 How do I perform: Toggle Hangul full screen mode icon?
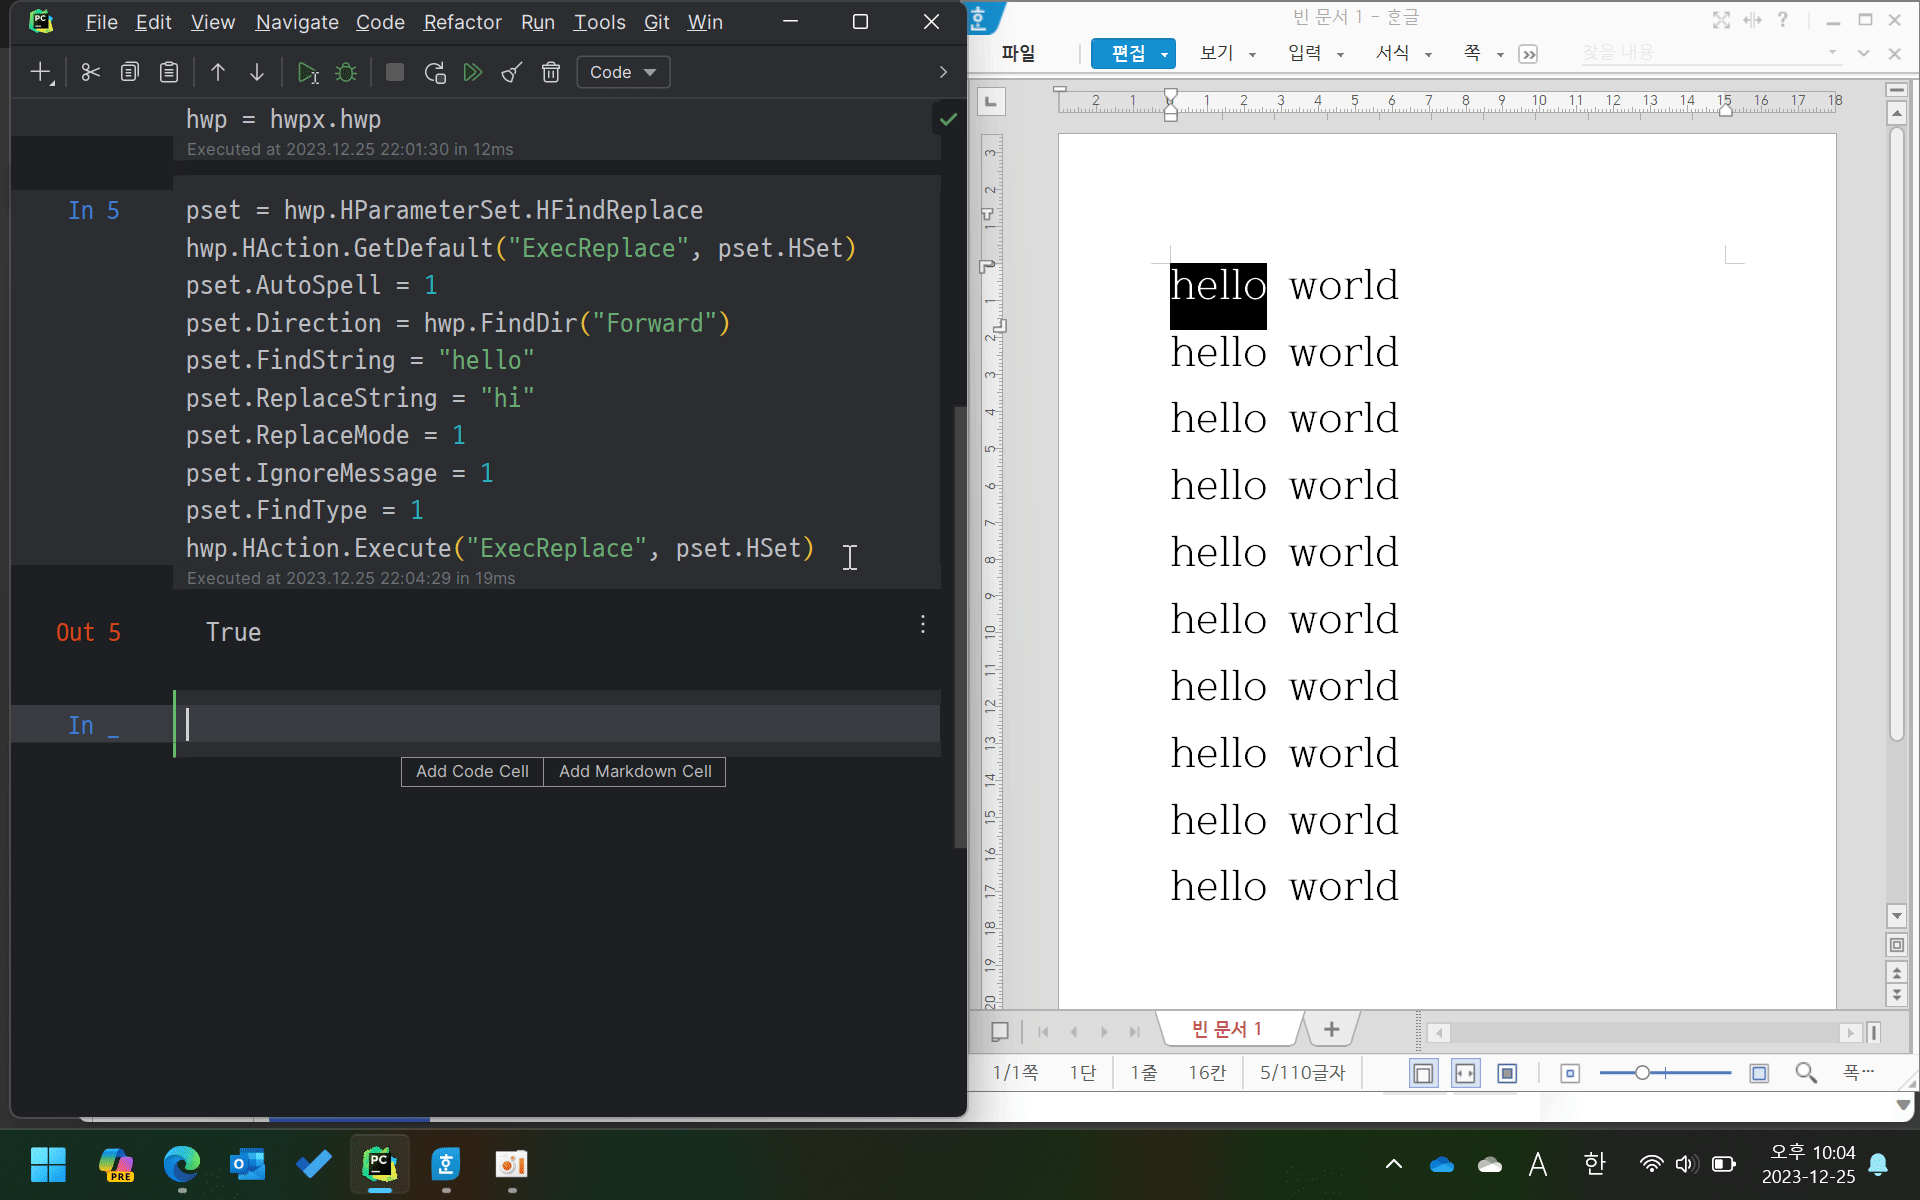[1721, 20]
